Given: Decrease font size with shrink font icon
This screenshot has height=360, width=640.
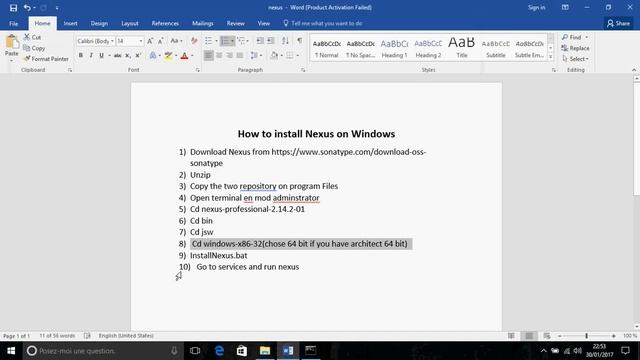Looking at the screenshot, I should click(160, 41).
